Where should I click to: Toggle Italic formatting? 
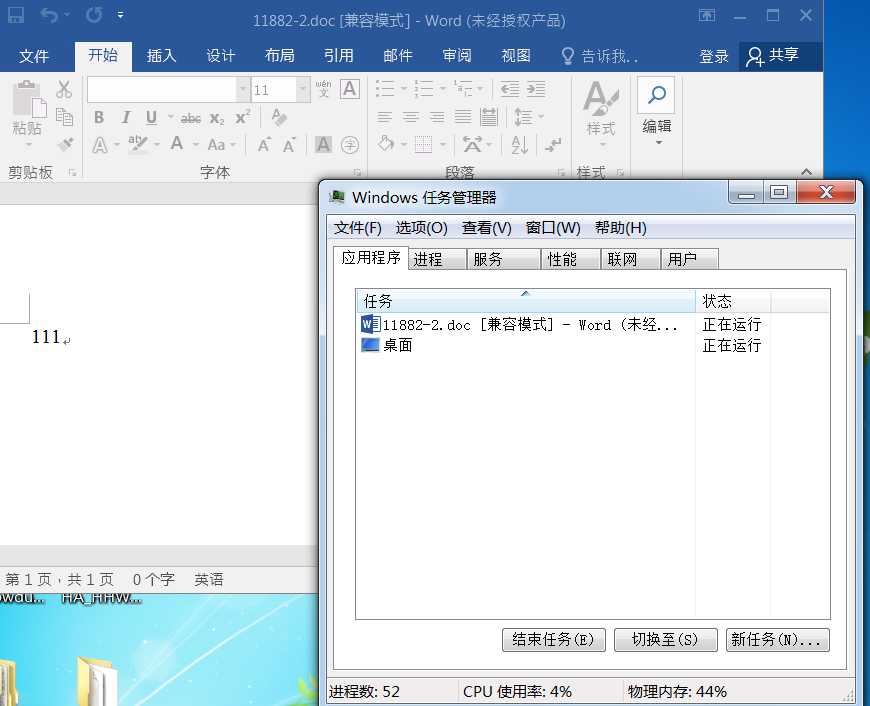[x=125, y=117]
